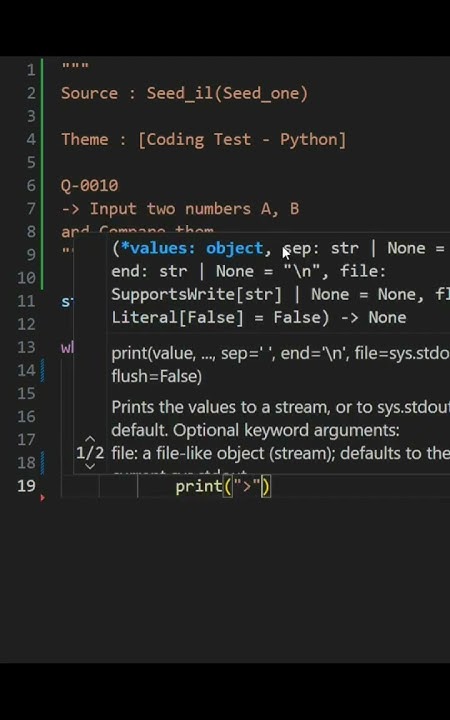The image size is (450, 720).
Task: Click the 'Q-0010' text line
Action: pos(90,186)
